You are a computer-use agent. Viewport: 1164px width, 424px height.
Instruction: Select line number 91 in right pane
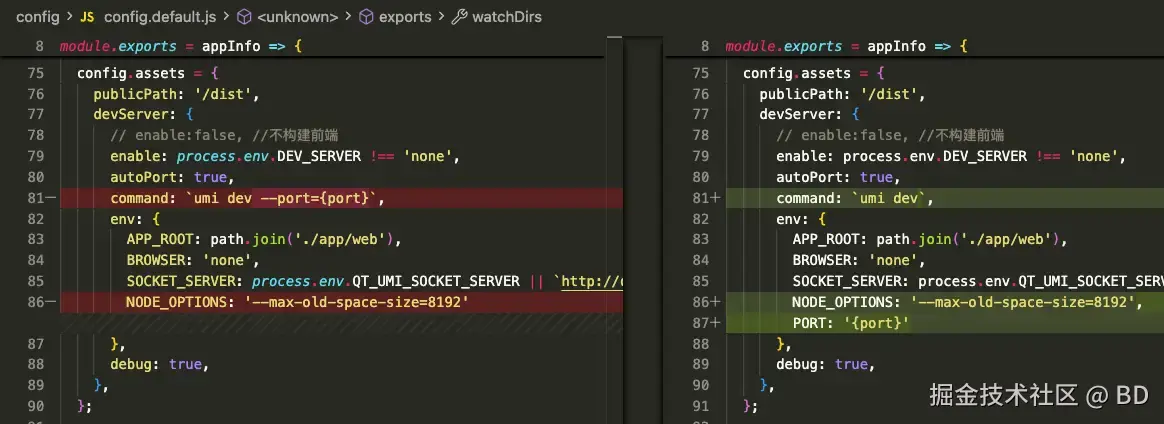[x=701, y=406]
